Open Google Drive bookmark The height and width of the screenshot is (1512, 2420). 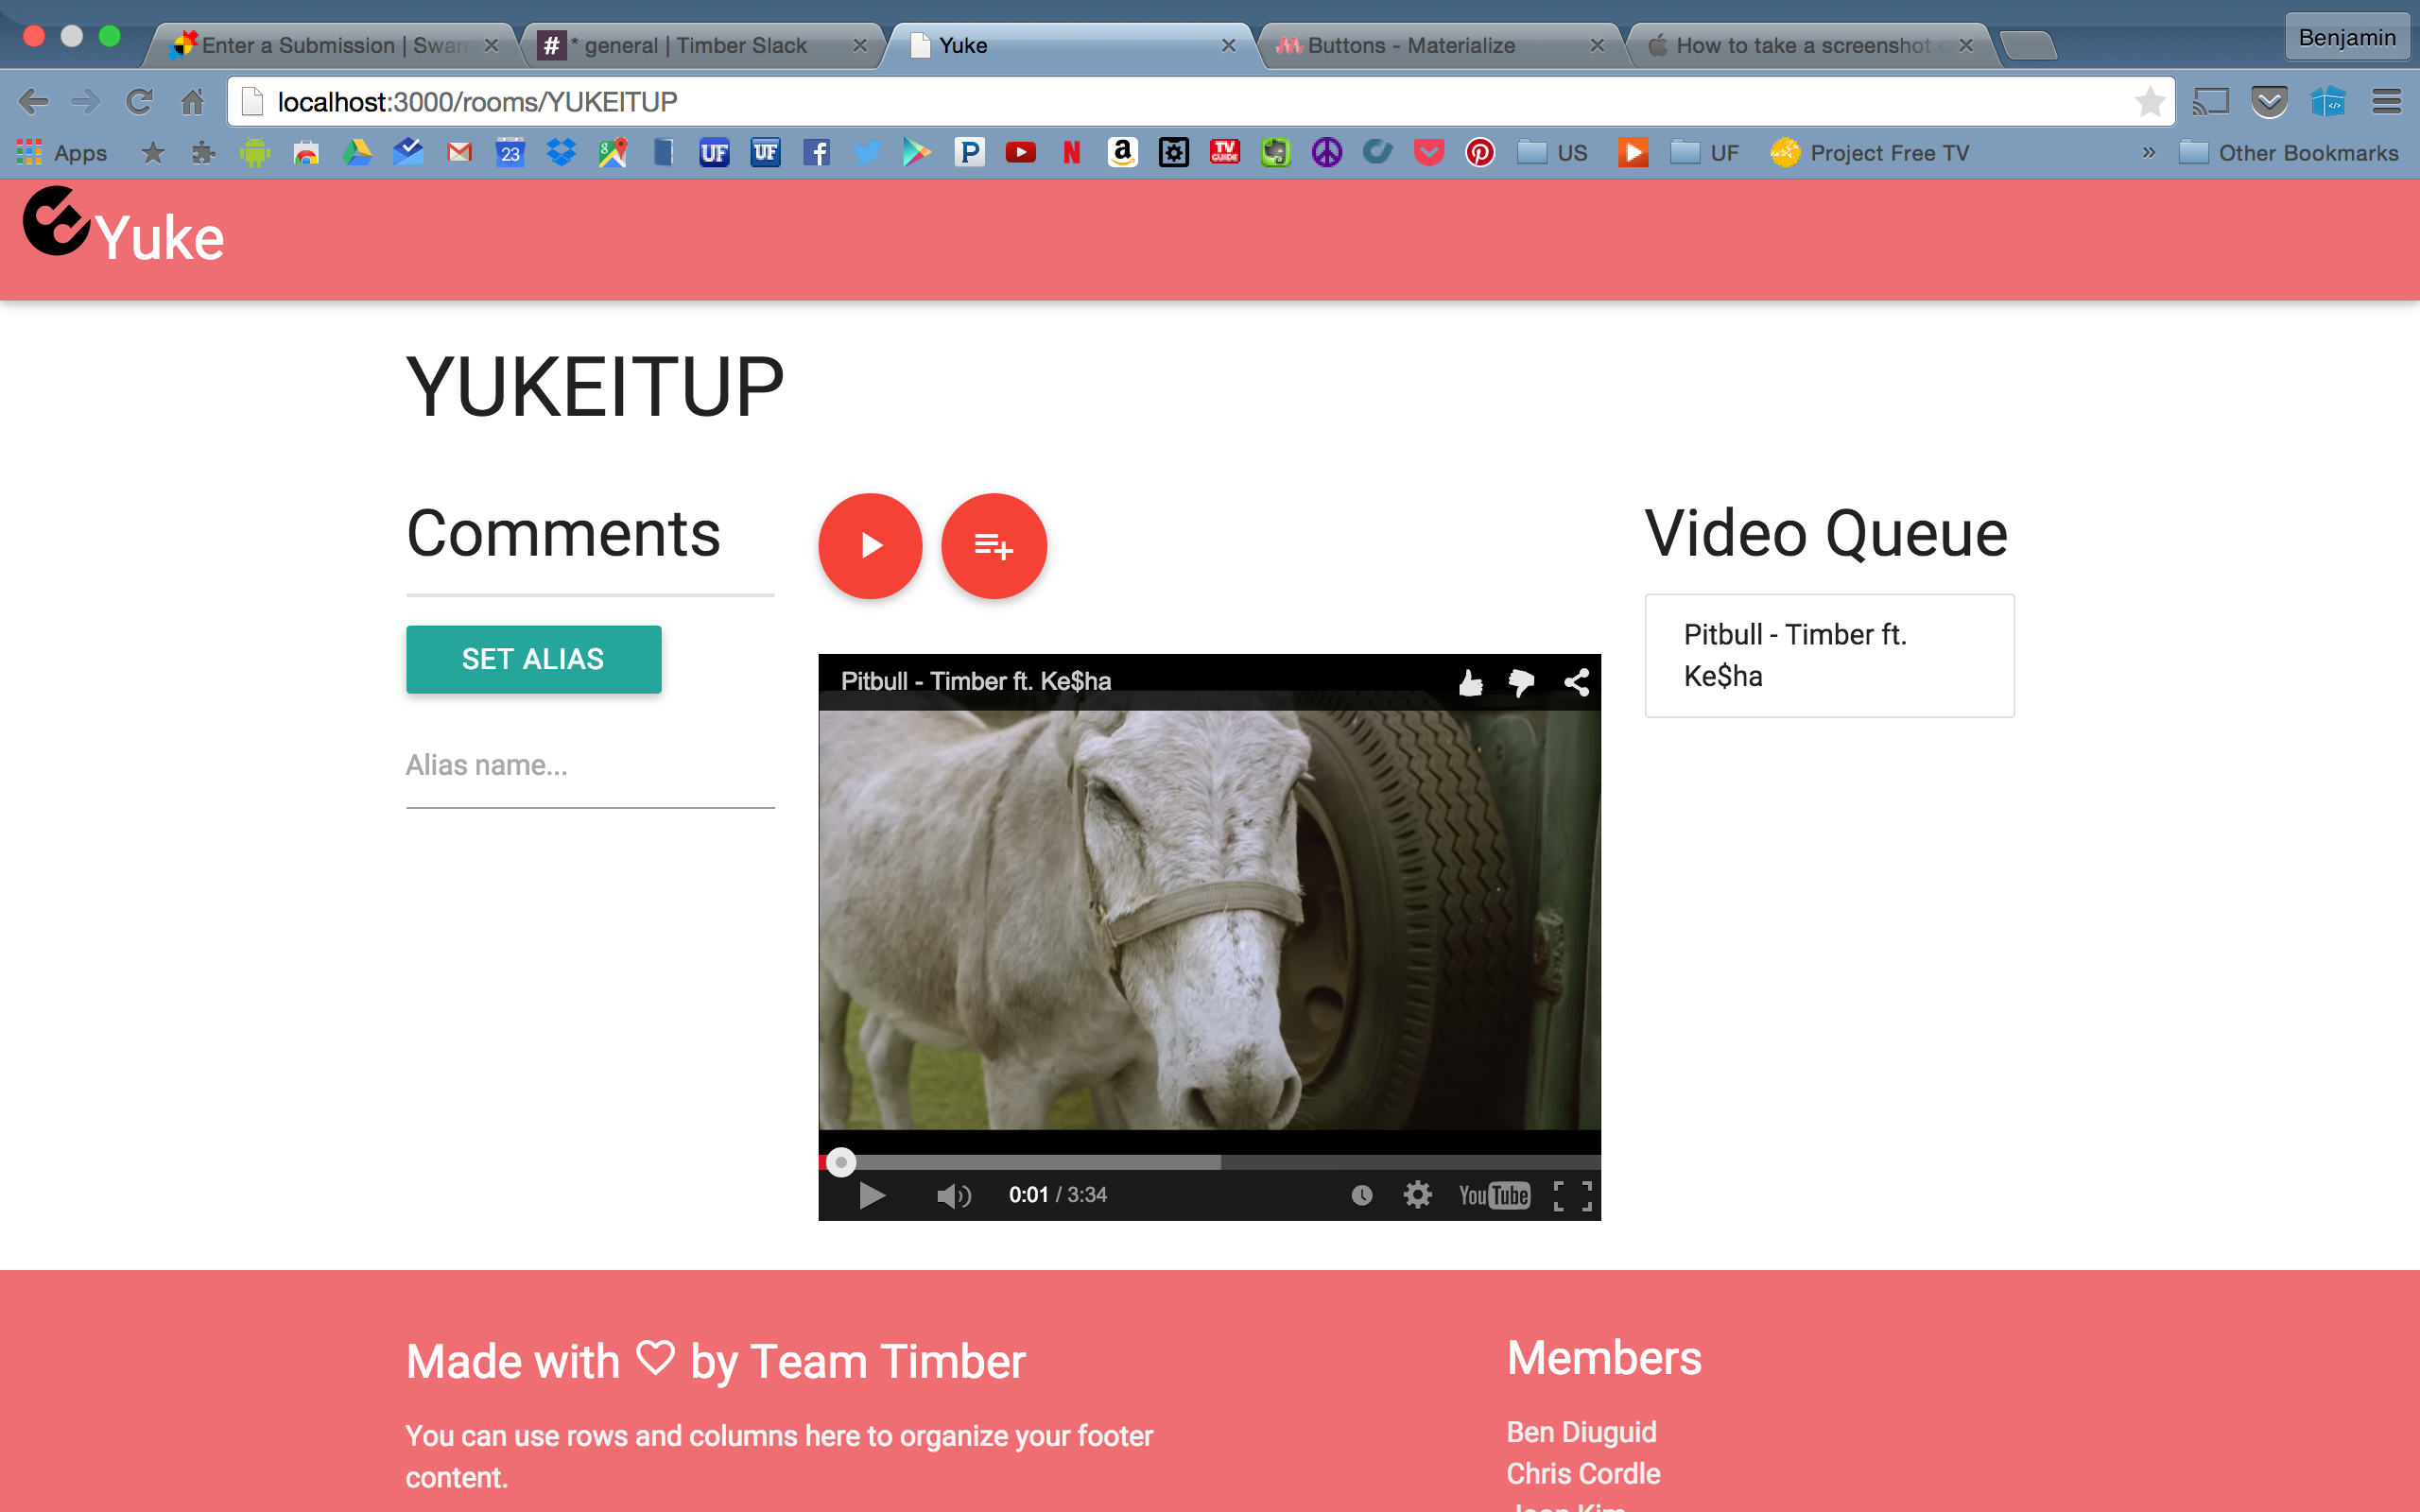click(x=357, y=152)
